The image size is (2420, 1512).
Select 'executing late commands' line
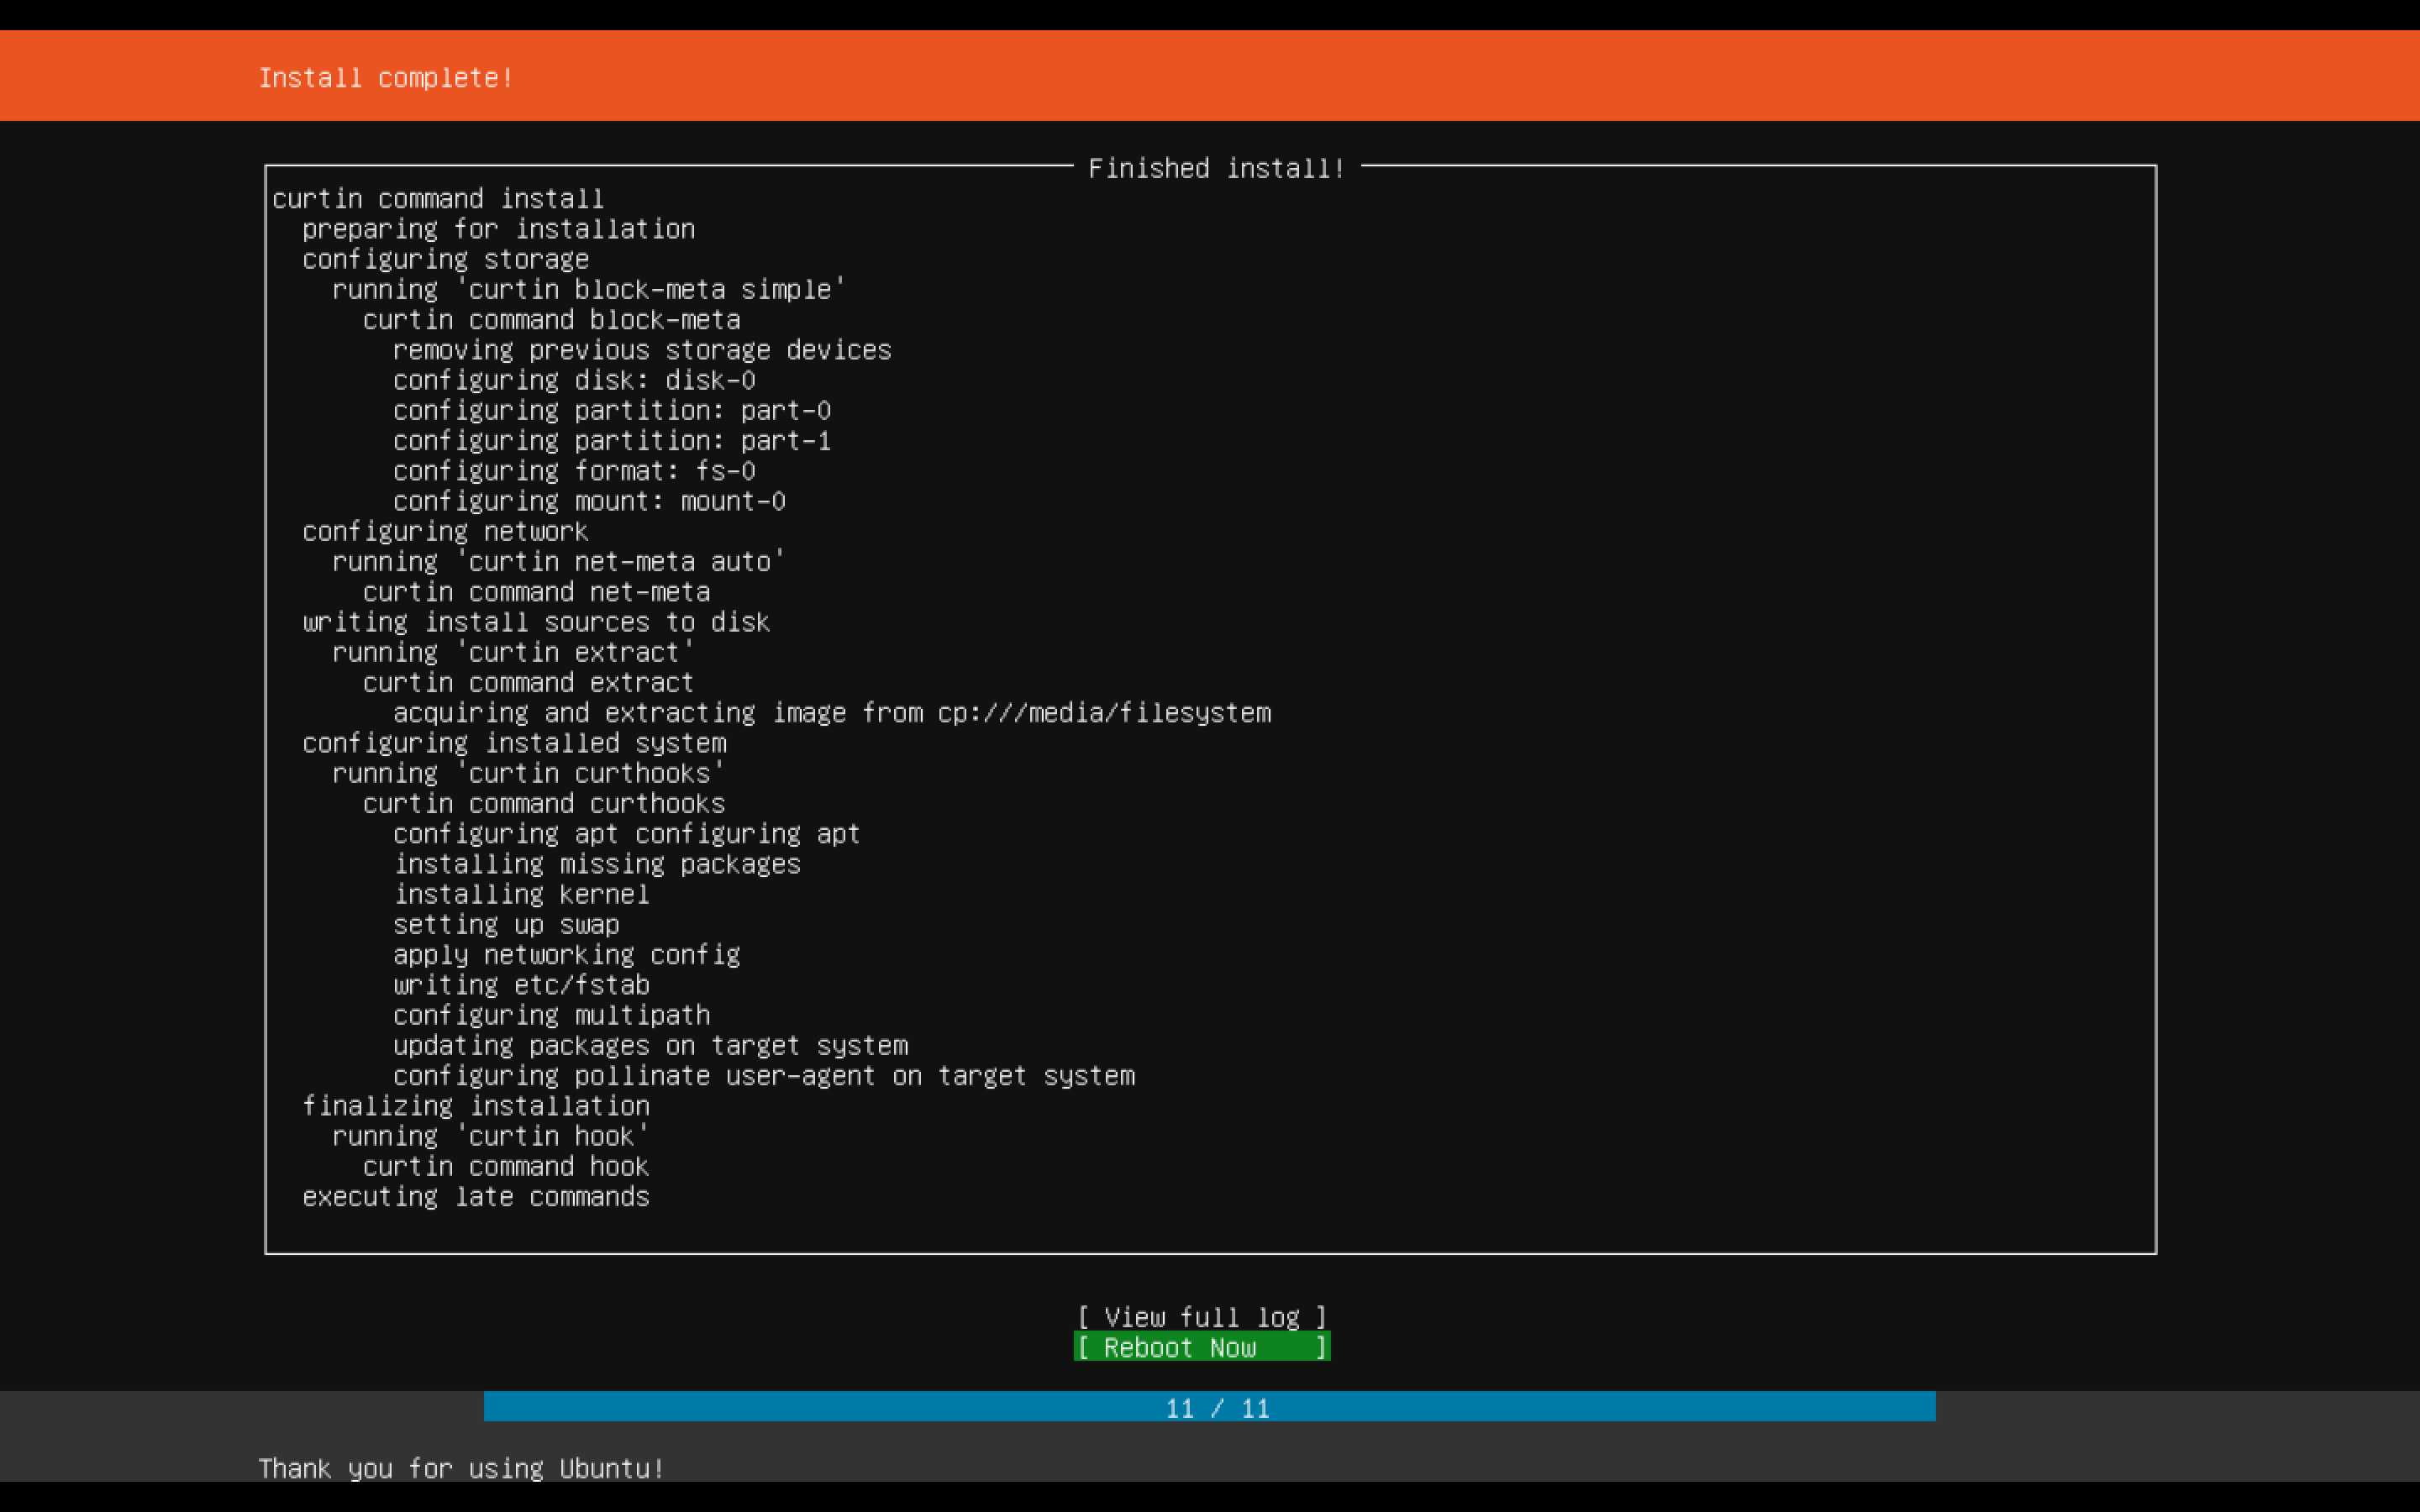[476, 1197]
